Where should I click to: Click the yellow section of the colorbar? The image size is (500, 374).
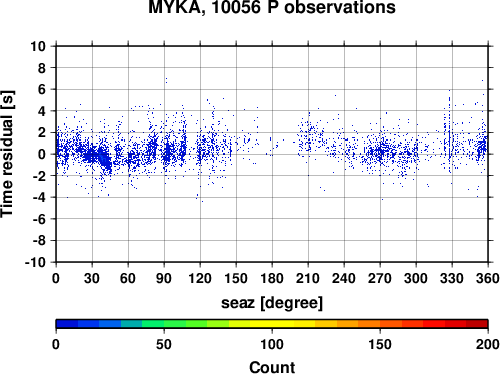pos(272,324)
